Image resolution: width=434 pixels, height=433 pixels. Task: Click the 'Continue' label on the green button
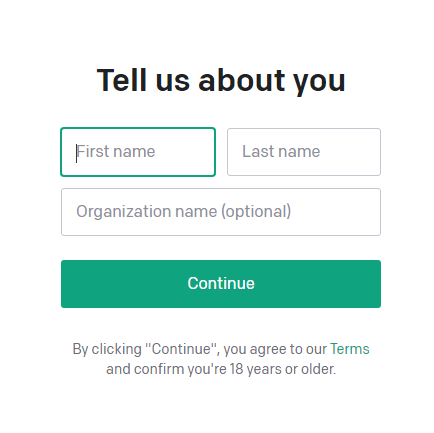coord(221,283)
